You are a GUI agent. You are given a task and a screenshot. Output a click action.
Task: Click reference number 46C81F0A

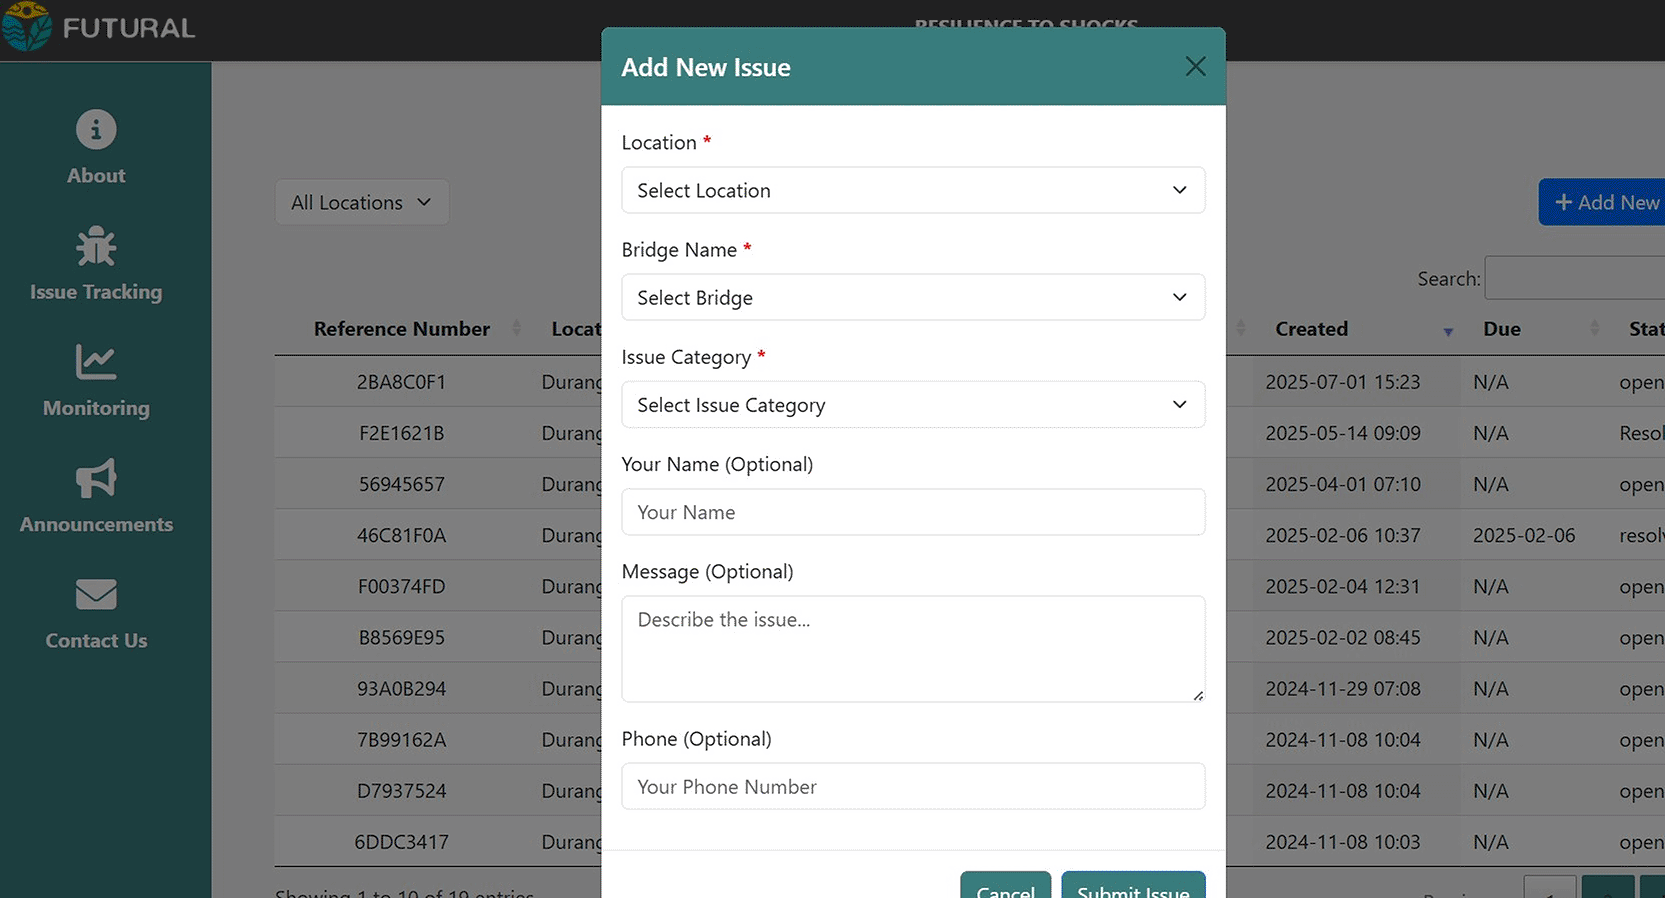coord(401,535)
